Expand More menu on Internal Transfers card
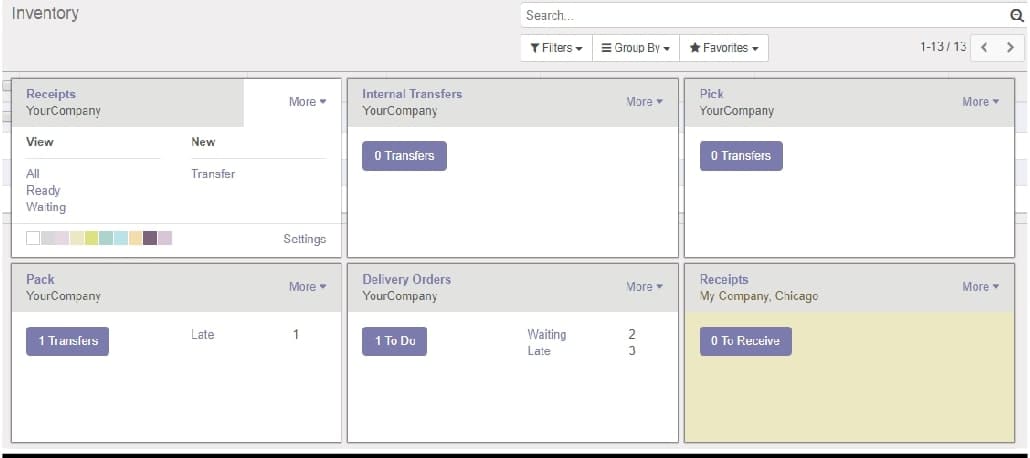1030x458 pixels. pos(644,102)
